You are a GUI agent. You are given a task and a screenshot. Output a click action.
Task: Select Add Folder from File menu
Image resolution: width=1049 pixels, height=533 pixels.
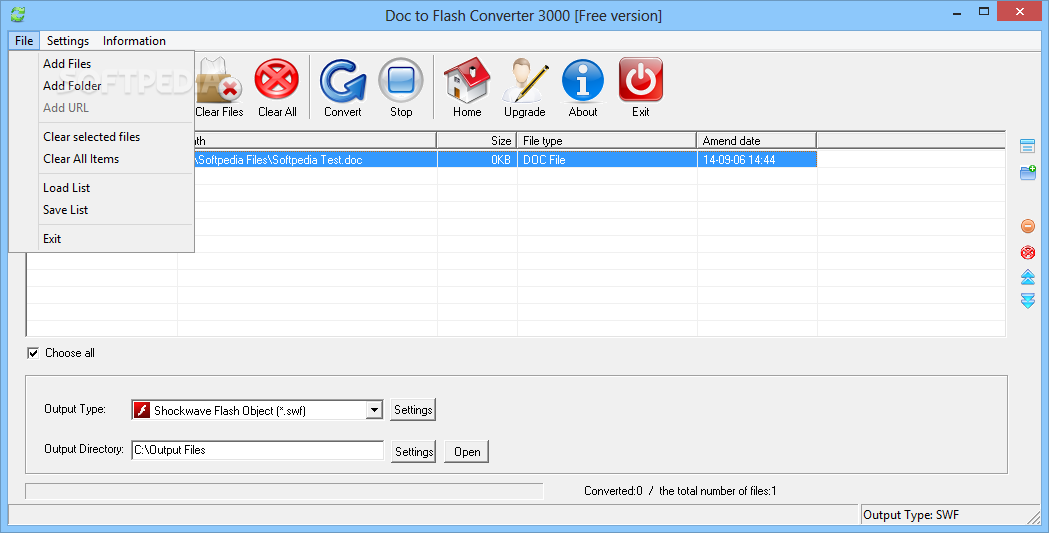[x=72, y=86]
